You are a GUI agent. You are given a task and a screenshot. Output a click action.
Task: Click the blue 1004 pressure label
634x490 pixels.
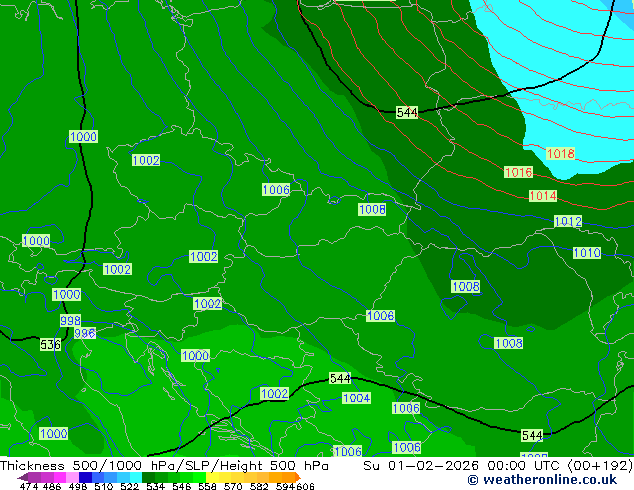pyautogui.click(x=356, y=398)
